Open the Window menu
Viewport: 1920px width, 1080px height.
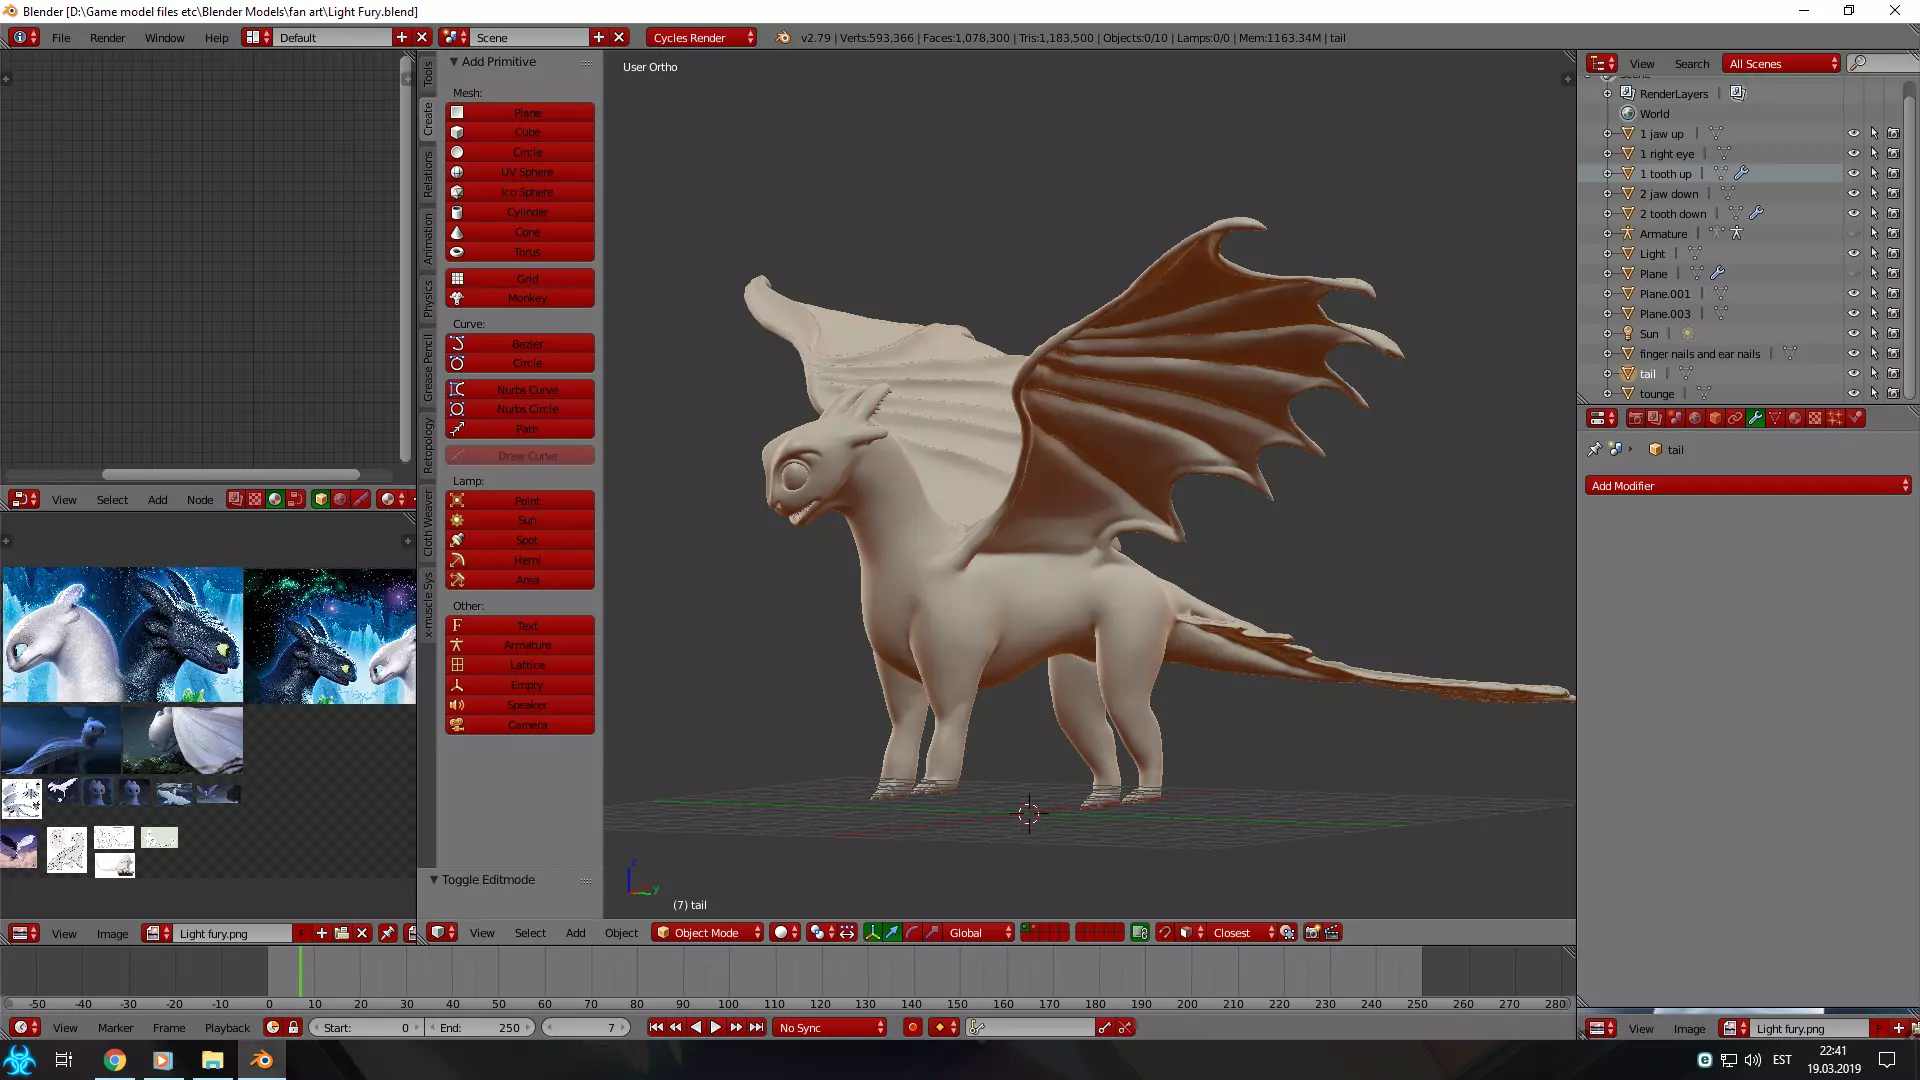pos(164,38)
